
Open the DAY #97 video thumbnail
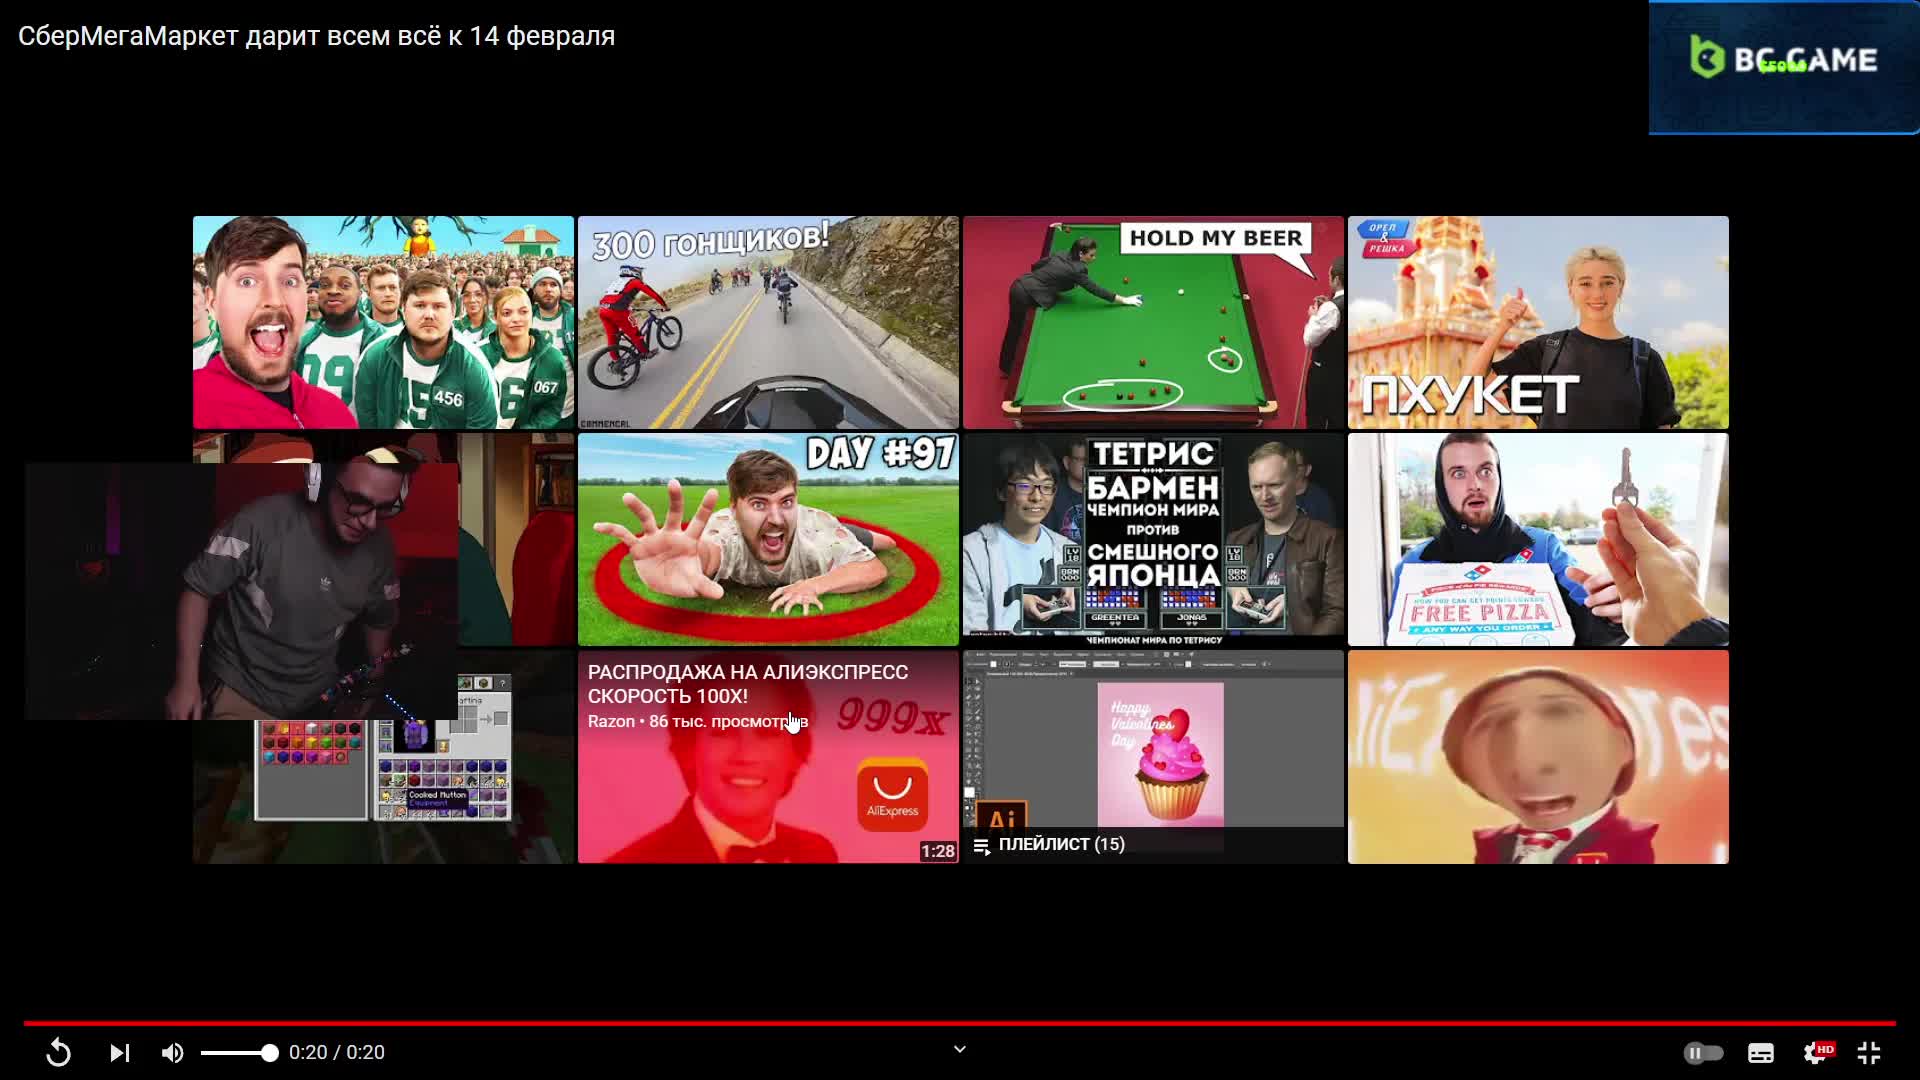coord(768,539)
